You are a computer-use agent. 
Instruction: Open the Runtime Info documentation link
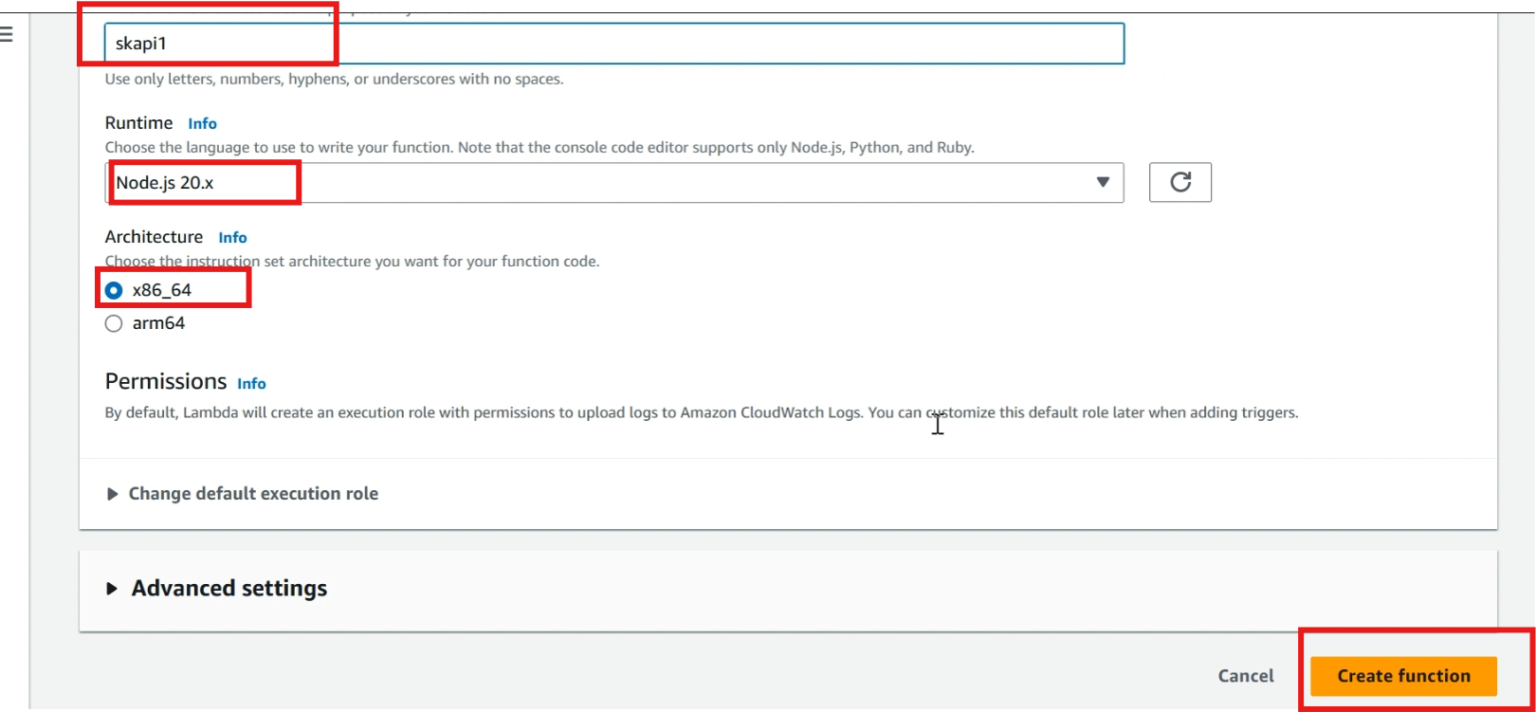[202, 123]
